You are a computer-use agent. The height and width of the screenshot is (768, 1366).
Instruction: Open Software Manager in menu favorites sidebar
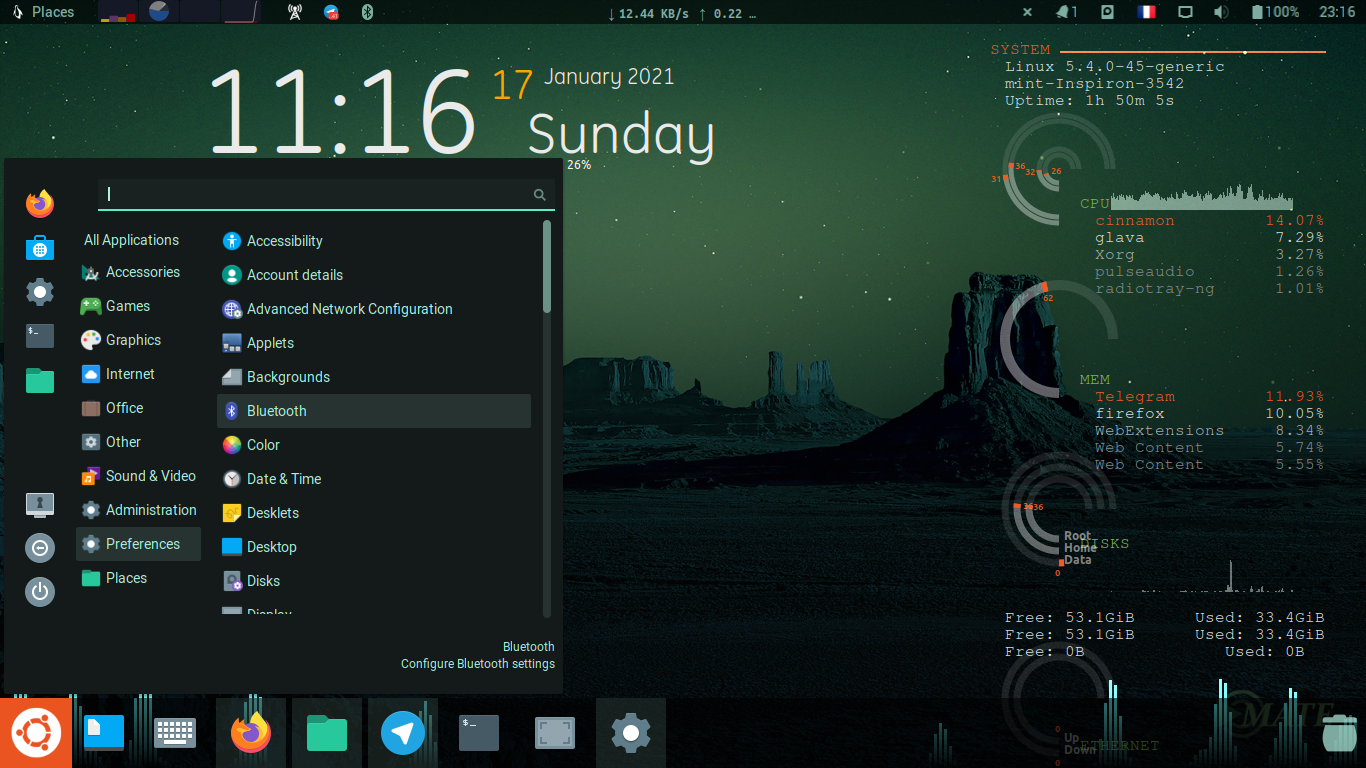tap(40, 248)
